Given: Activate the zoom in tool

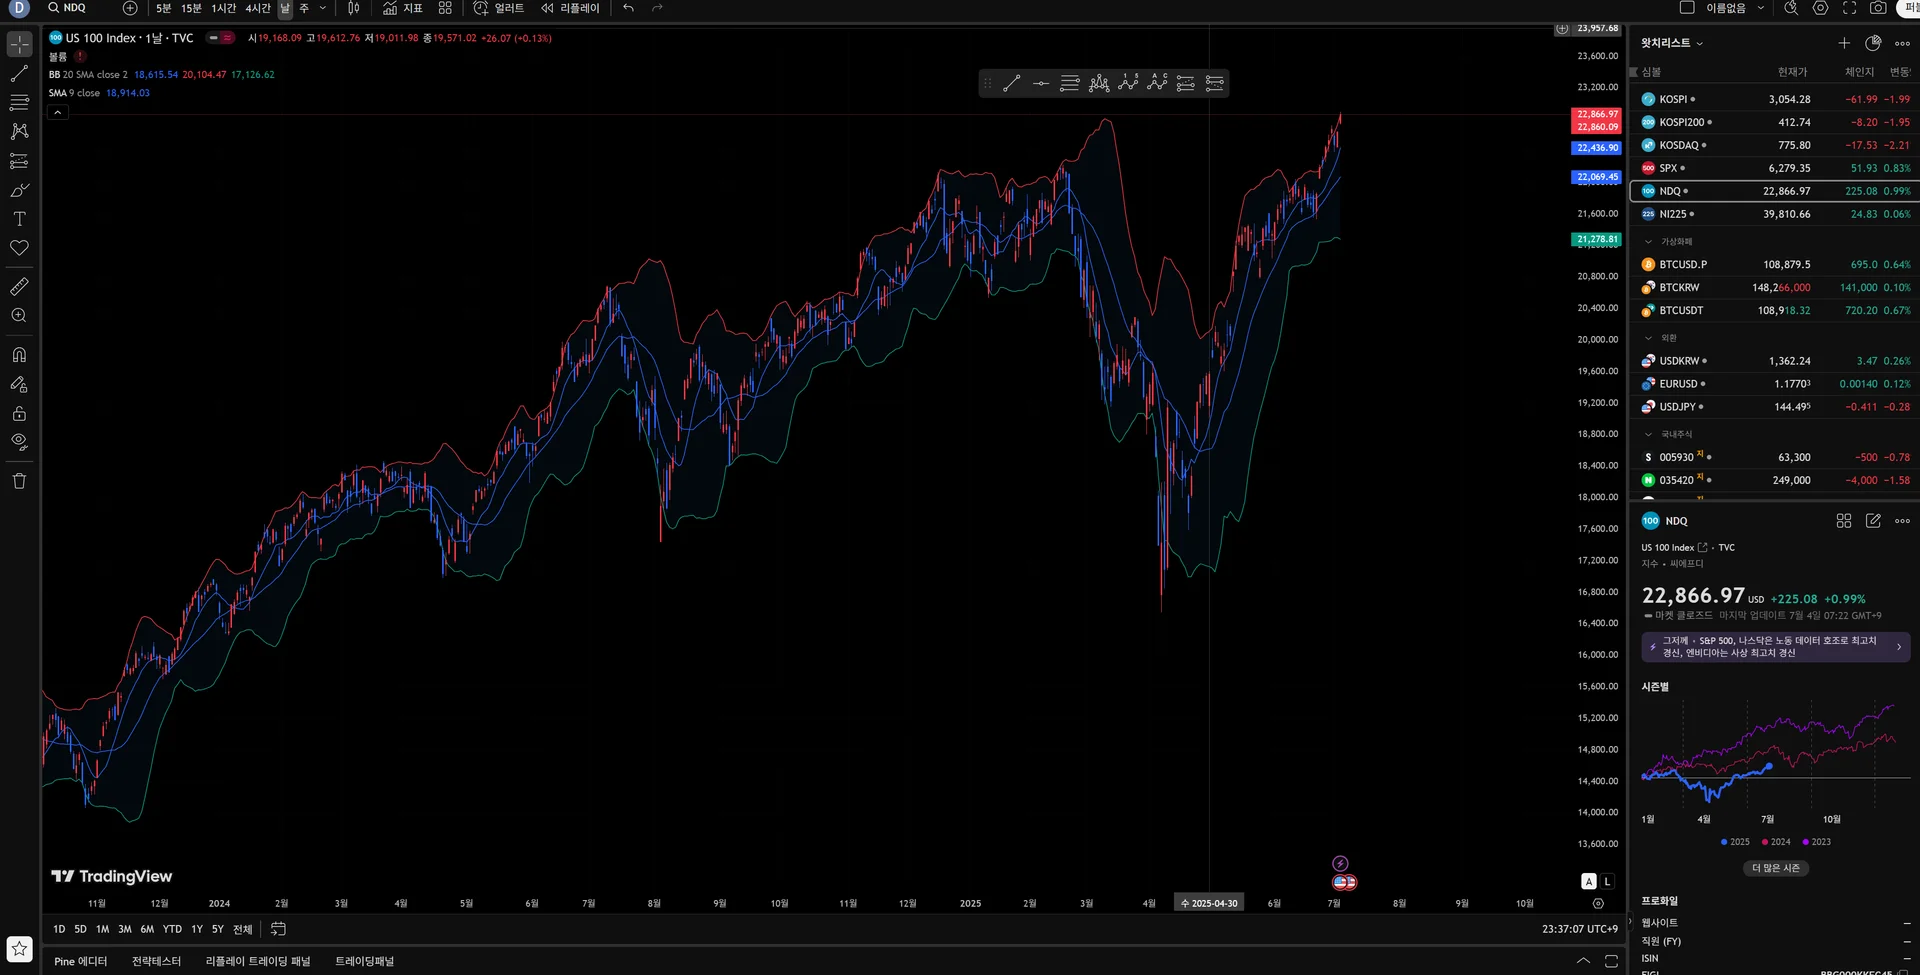Looking at the screenshot, I should pos(19,315).
